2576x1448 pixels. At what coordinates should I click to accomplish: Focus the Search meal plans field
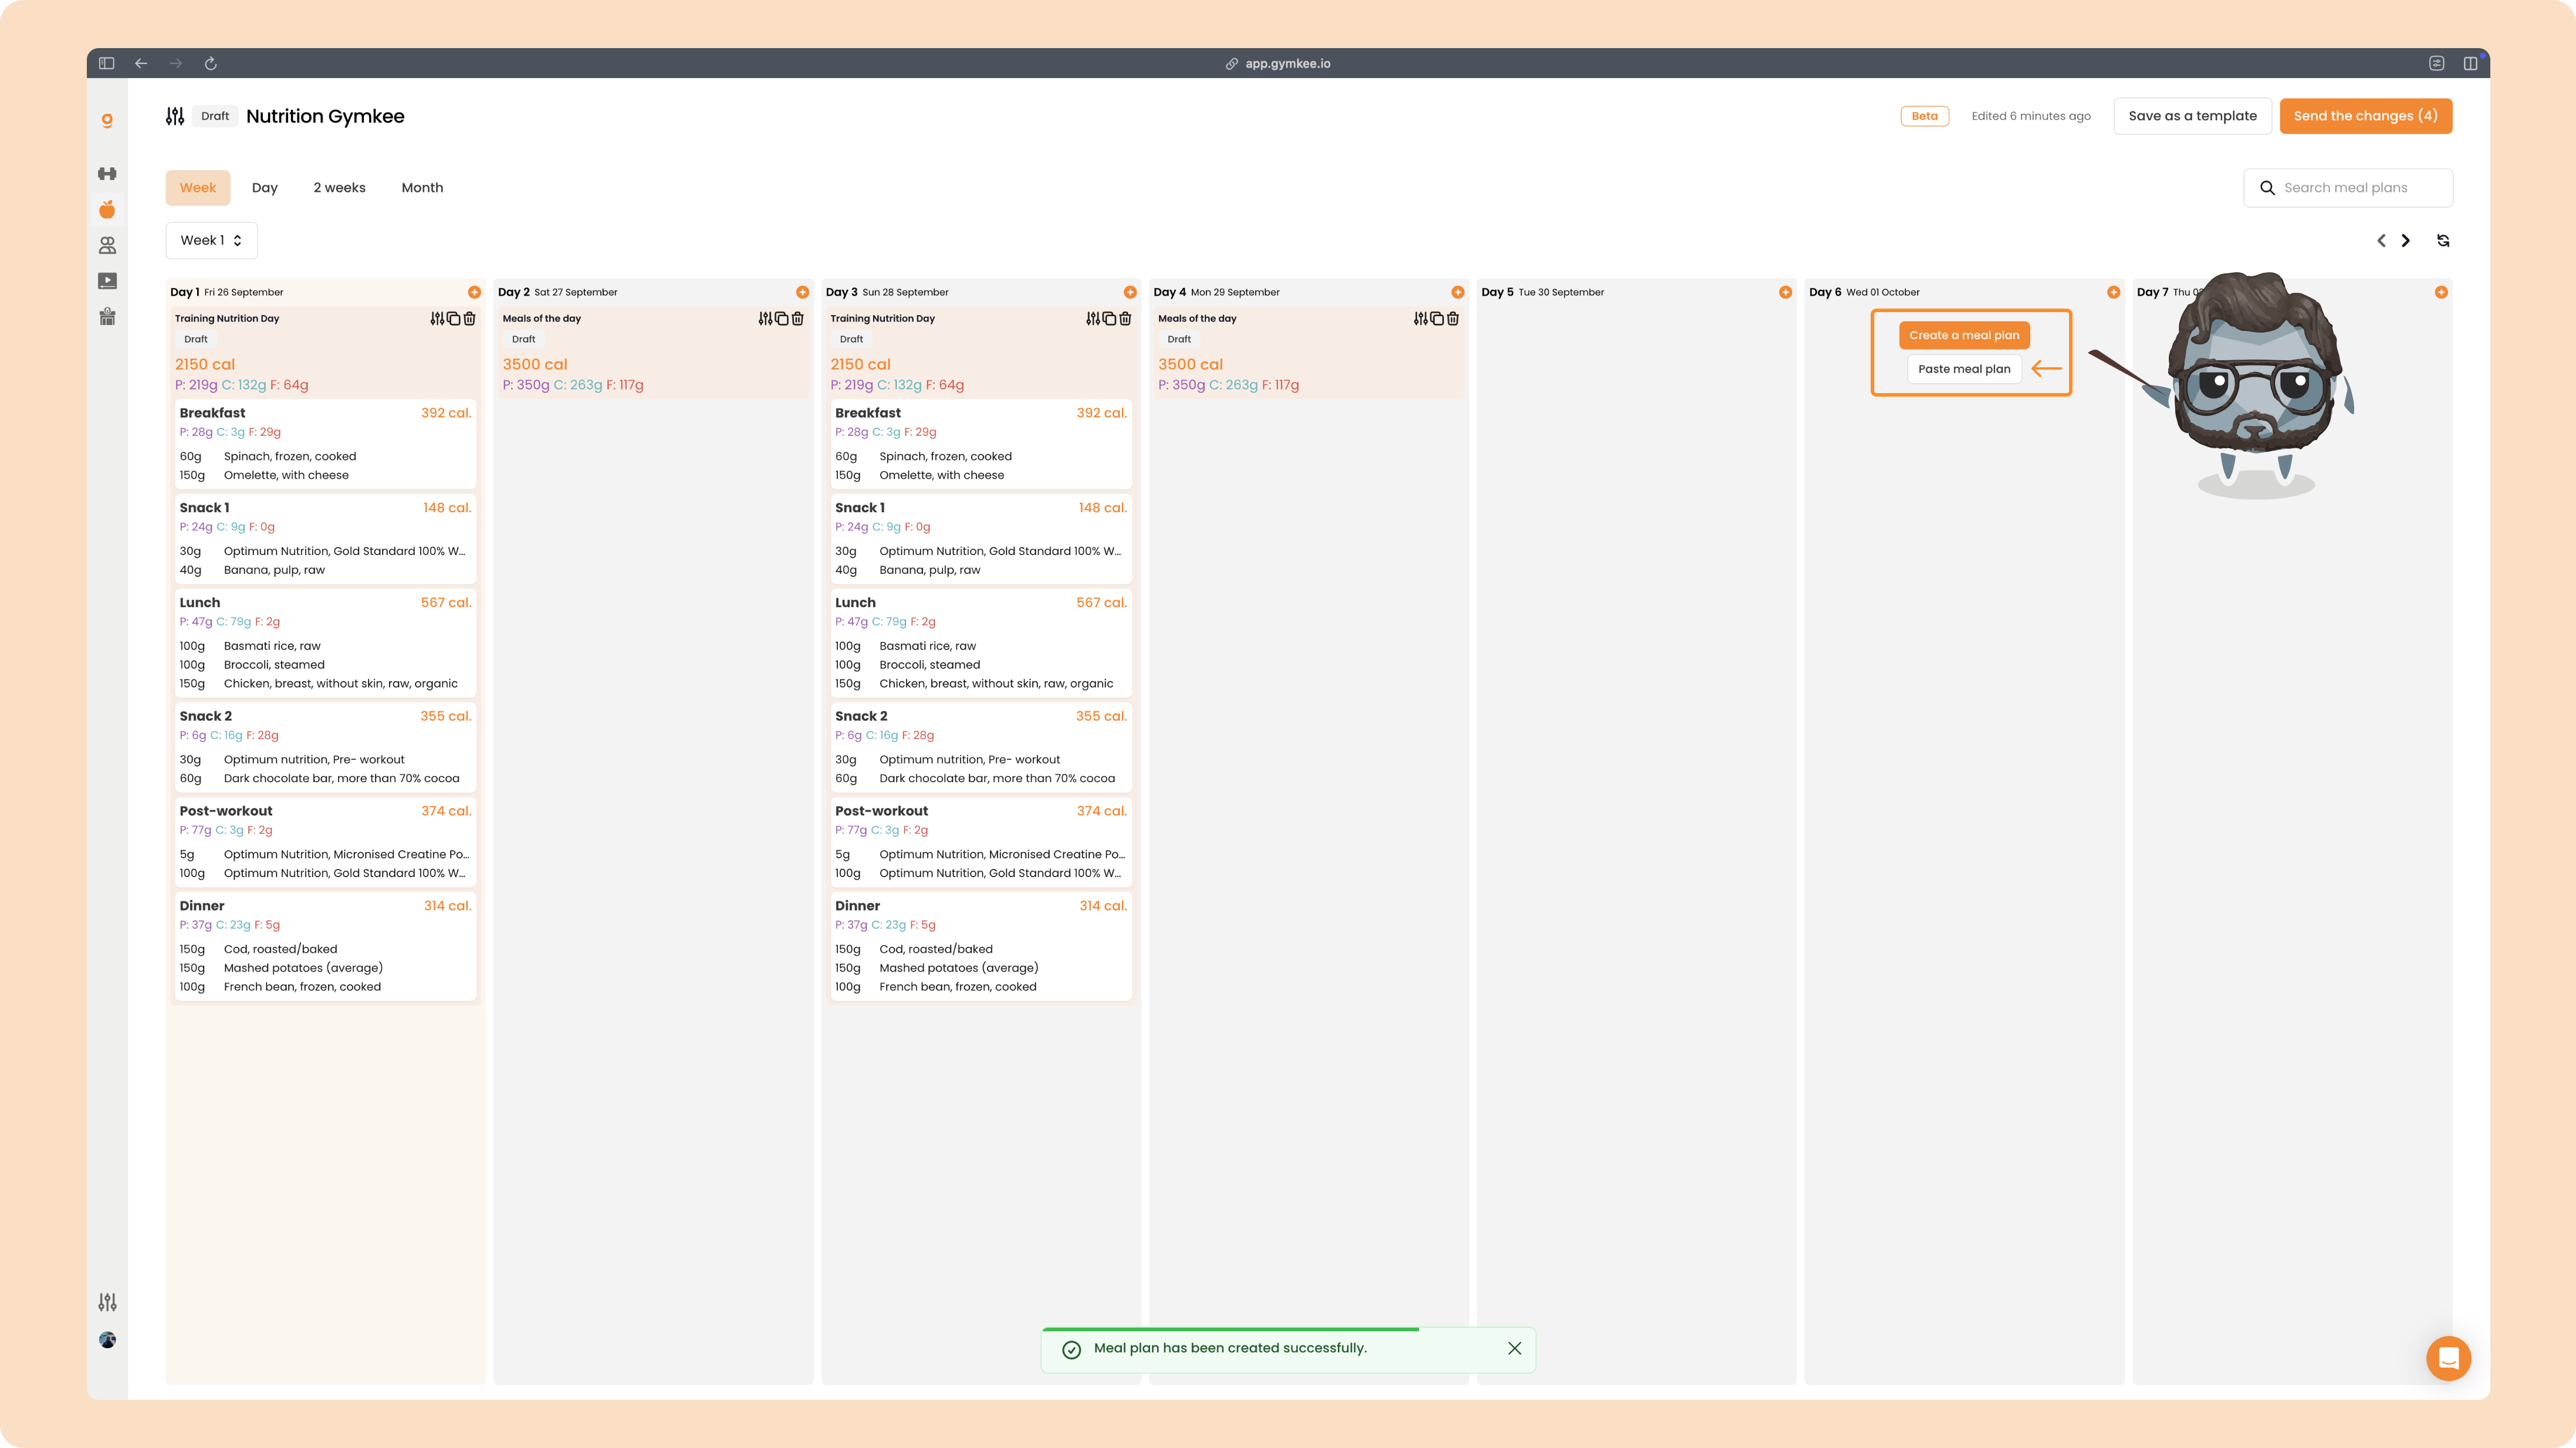2348,188
